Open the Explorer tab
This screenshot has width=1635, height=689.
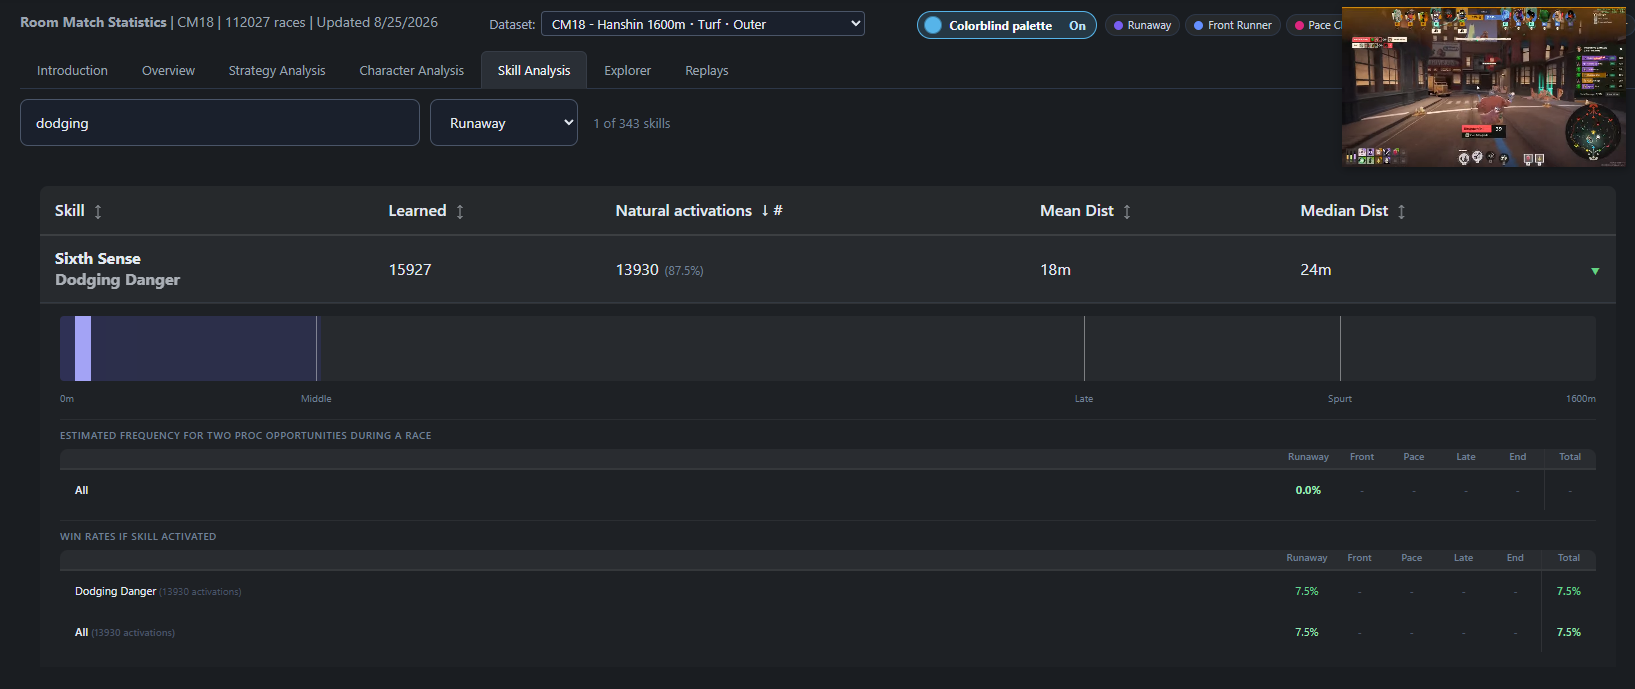pyautogui.click(x=627, y=71)
